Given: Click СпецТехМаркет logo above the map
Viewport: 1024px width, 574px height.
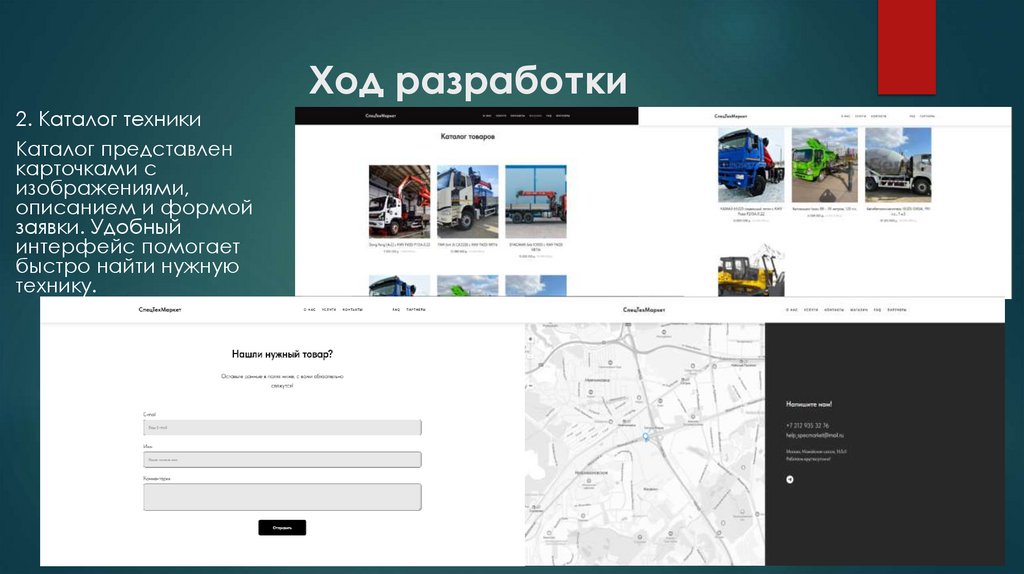Looking at the screenshot, I should point(644,310).
